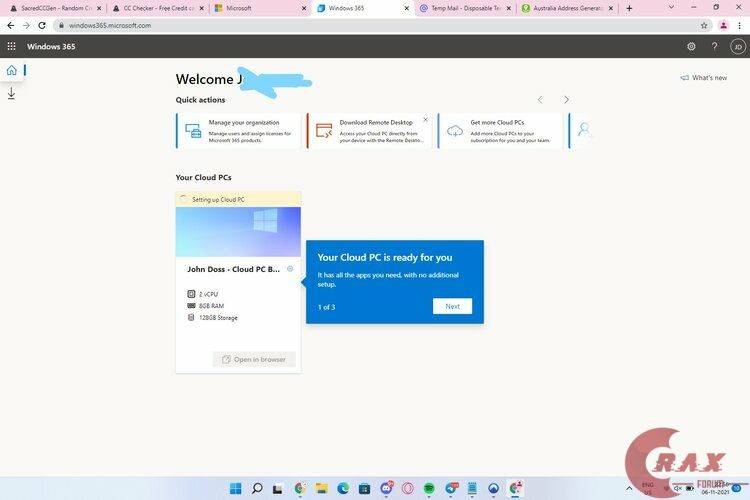Open the Chrome three-dot menu
The height and width of the screenshot is (500, 750).
739,25
